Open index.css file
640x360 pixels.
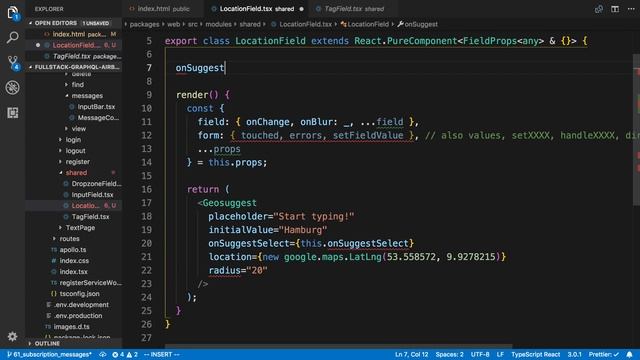point(74,261)
